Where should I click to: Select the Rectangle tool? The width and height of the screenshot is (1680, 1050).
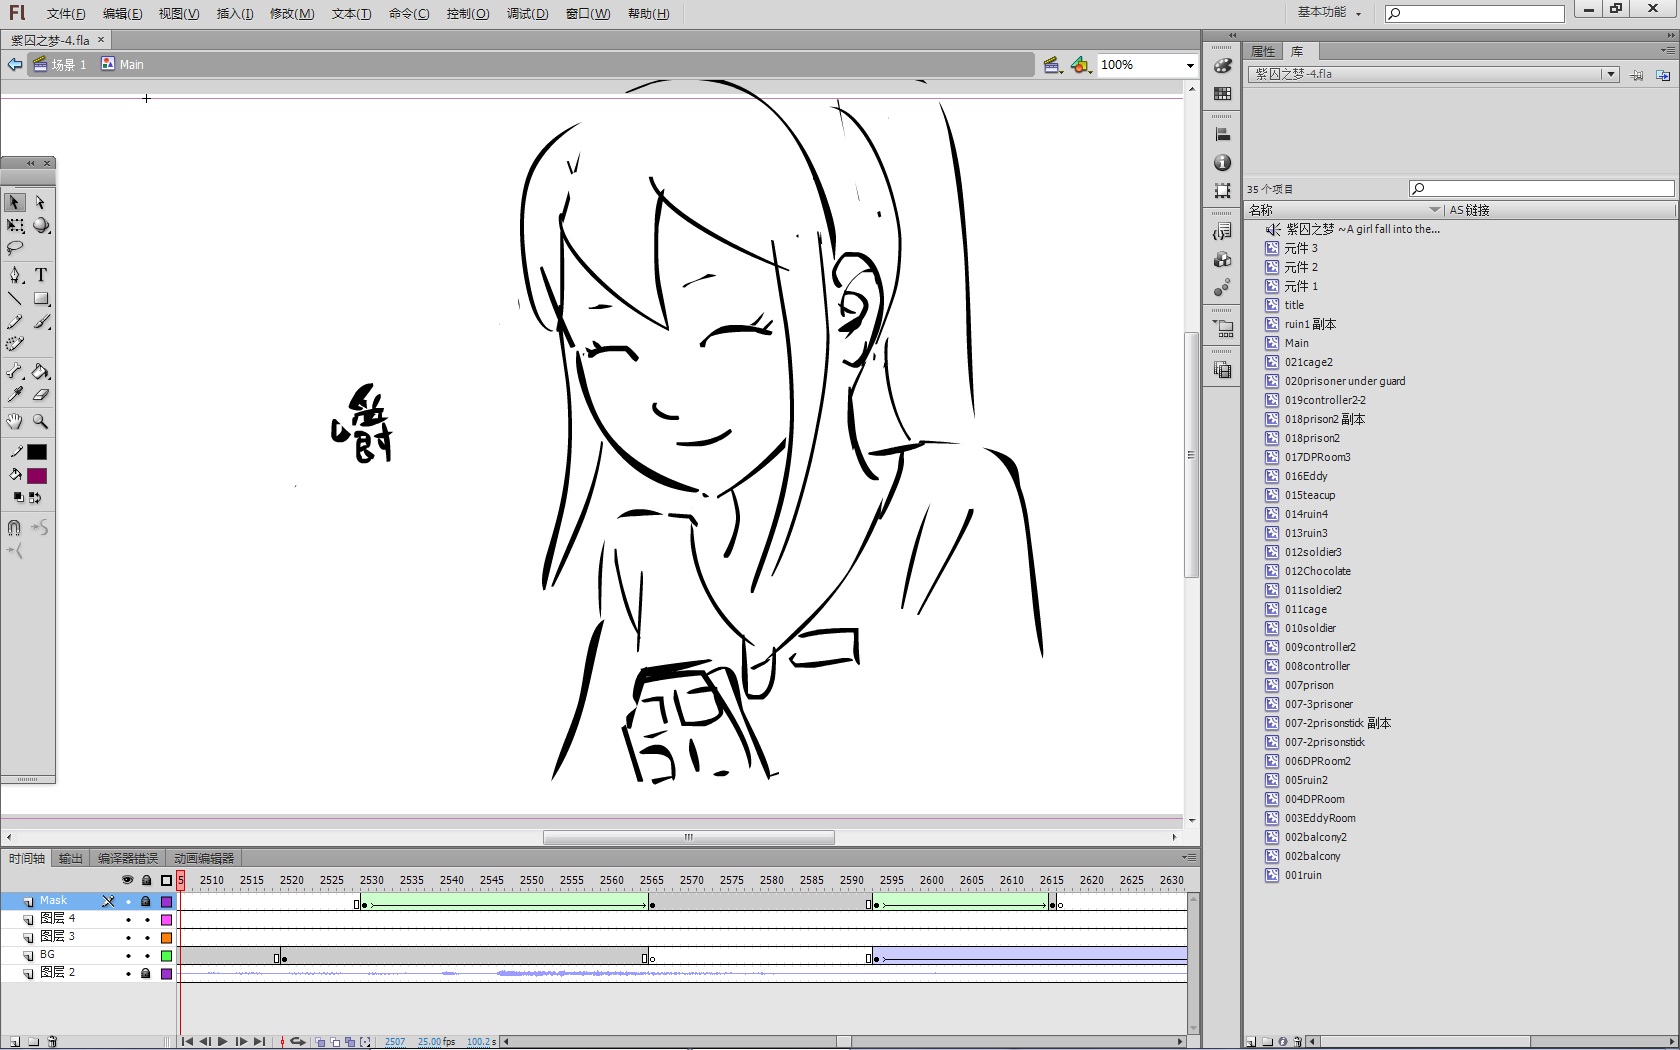click(x=41, y=299)
